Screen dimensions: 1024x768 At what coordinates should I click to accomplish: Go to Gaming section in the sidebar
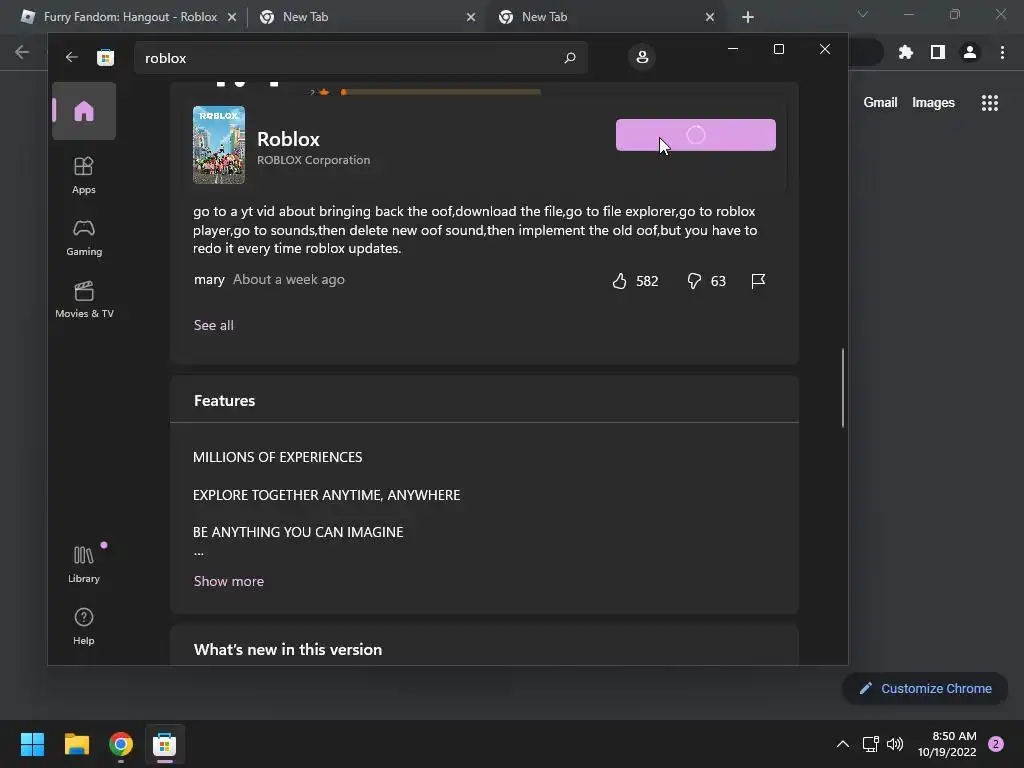point(84,237)
